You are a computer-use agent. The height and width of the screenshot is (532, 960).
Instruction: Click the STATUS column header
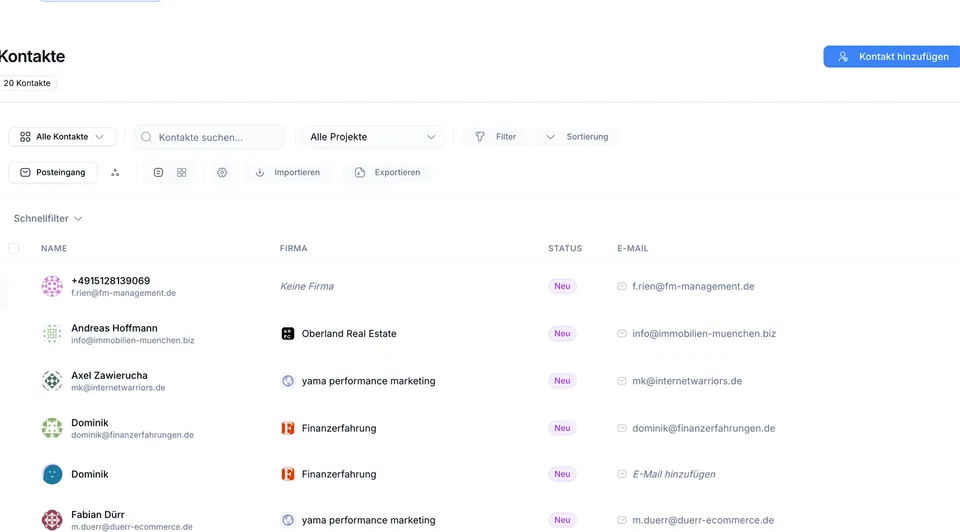point(565,248)
